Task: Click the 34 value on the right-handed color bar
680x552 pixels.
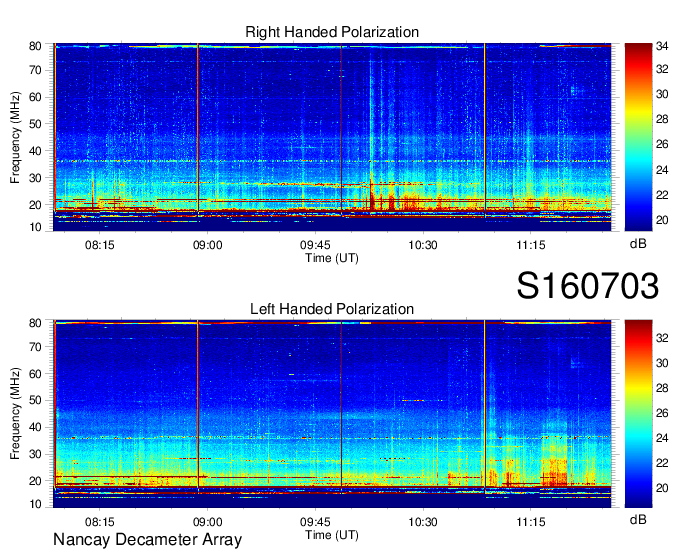Action: coord(662,46)
